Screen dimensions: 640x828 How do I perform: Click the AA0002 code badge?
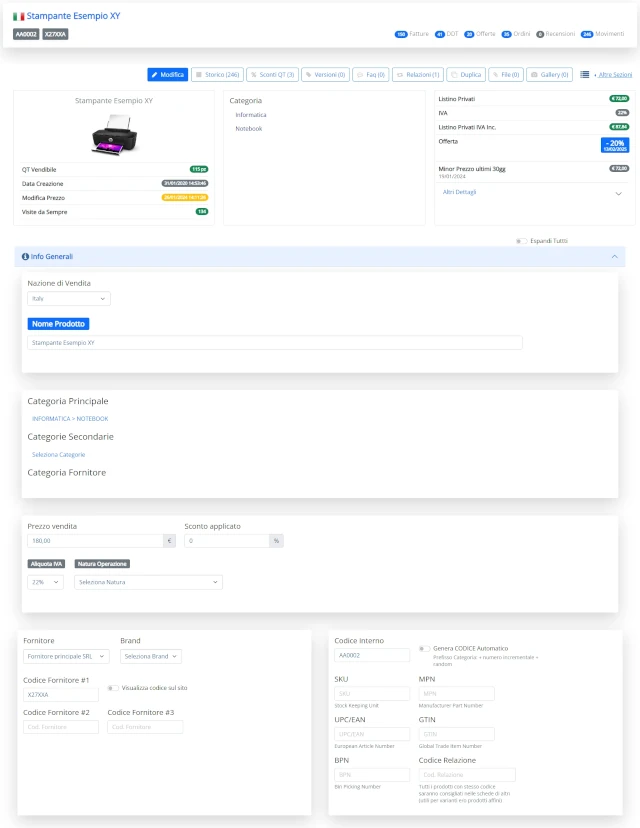click(26, 34)
